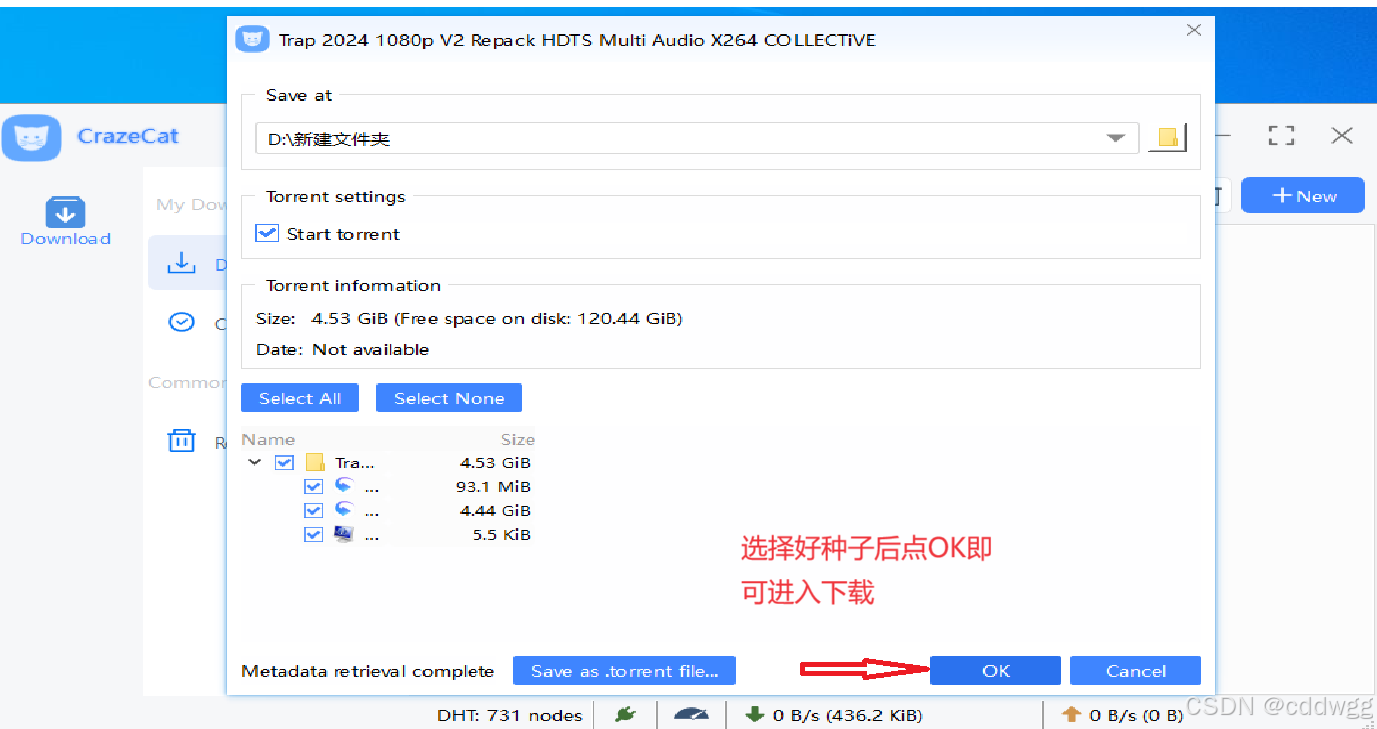
Task: Click the Name column header
Action: coord(268,439)
